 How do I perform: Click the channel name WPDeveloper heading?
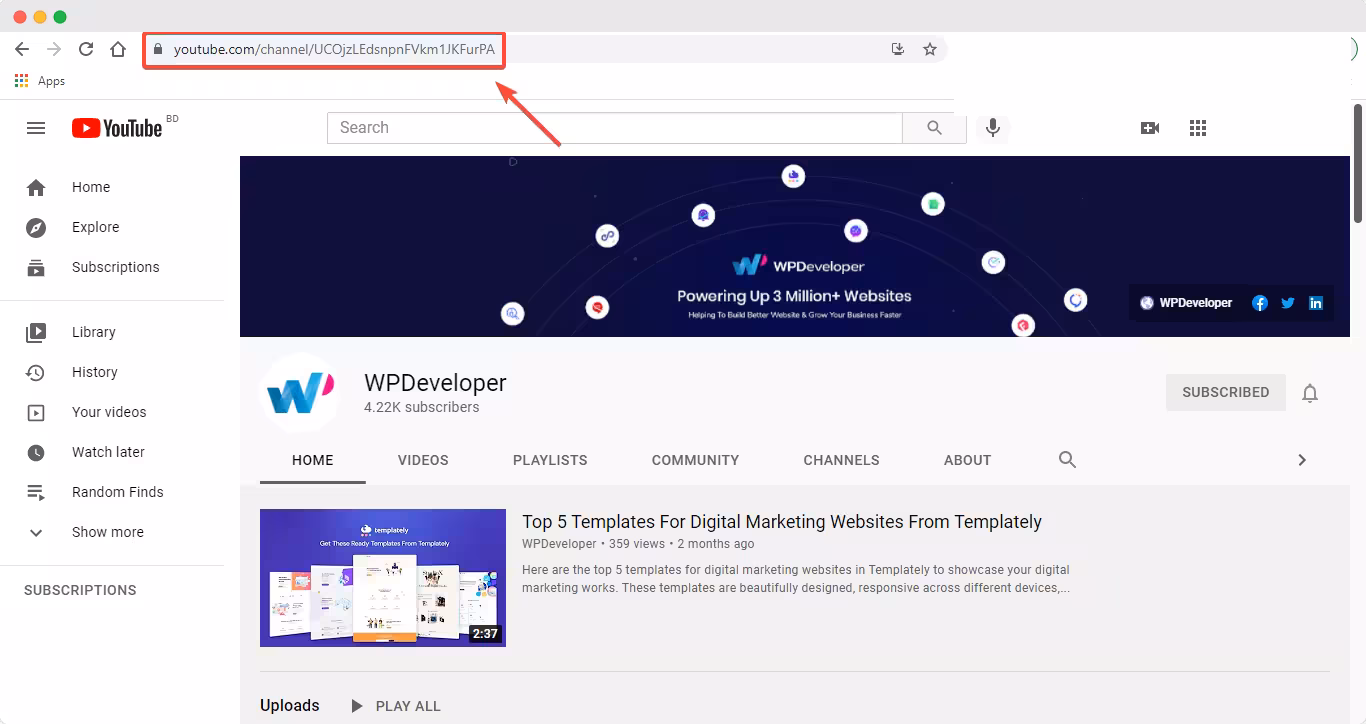[435, 383]
